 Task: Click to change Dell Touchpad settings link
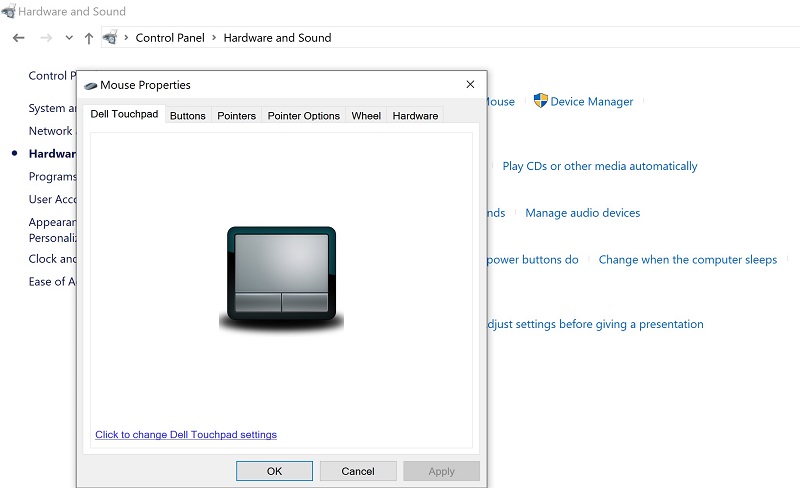tap(186, 435)
